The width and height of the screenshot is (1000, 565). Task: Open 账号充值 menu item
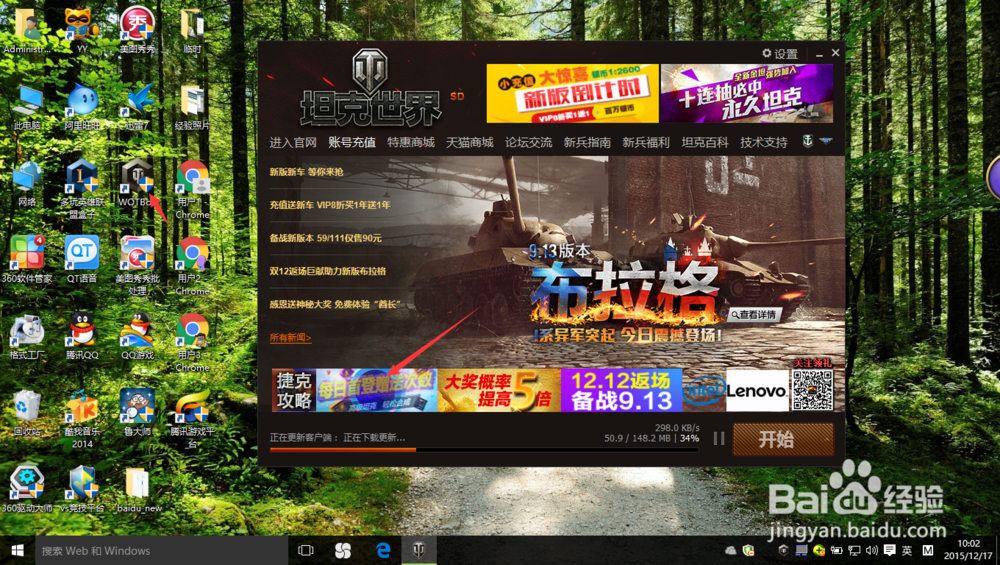click(352, 142)
